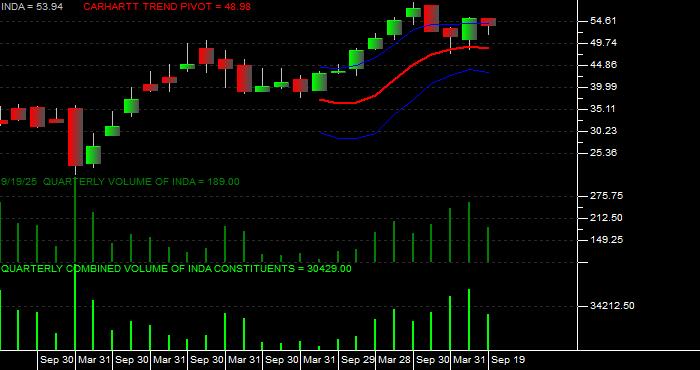
Task: Click the 'Sep 19' date axis label
Action: tap(508, 360)
